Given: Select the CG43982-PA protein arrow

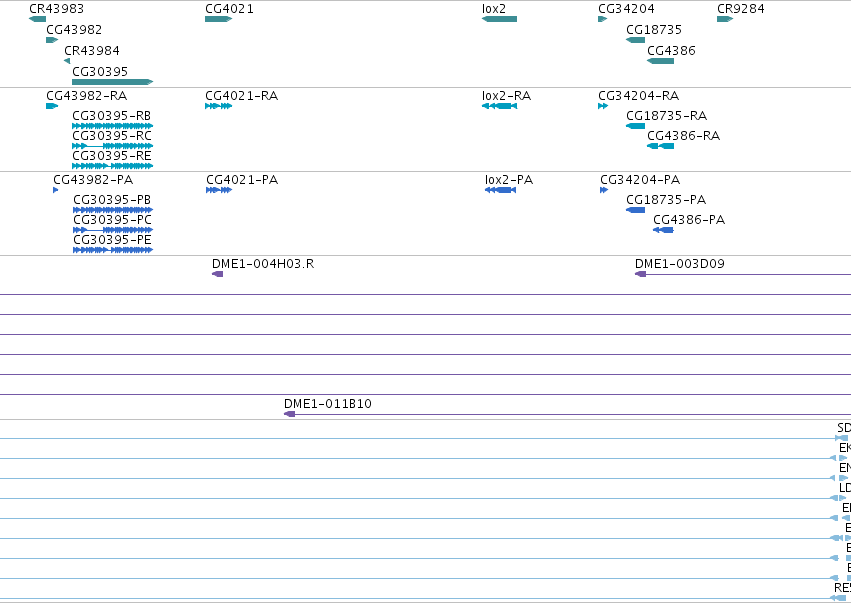Looking at the screenshot, I should click(55, 190).
